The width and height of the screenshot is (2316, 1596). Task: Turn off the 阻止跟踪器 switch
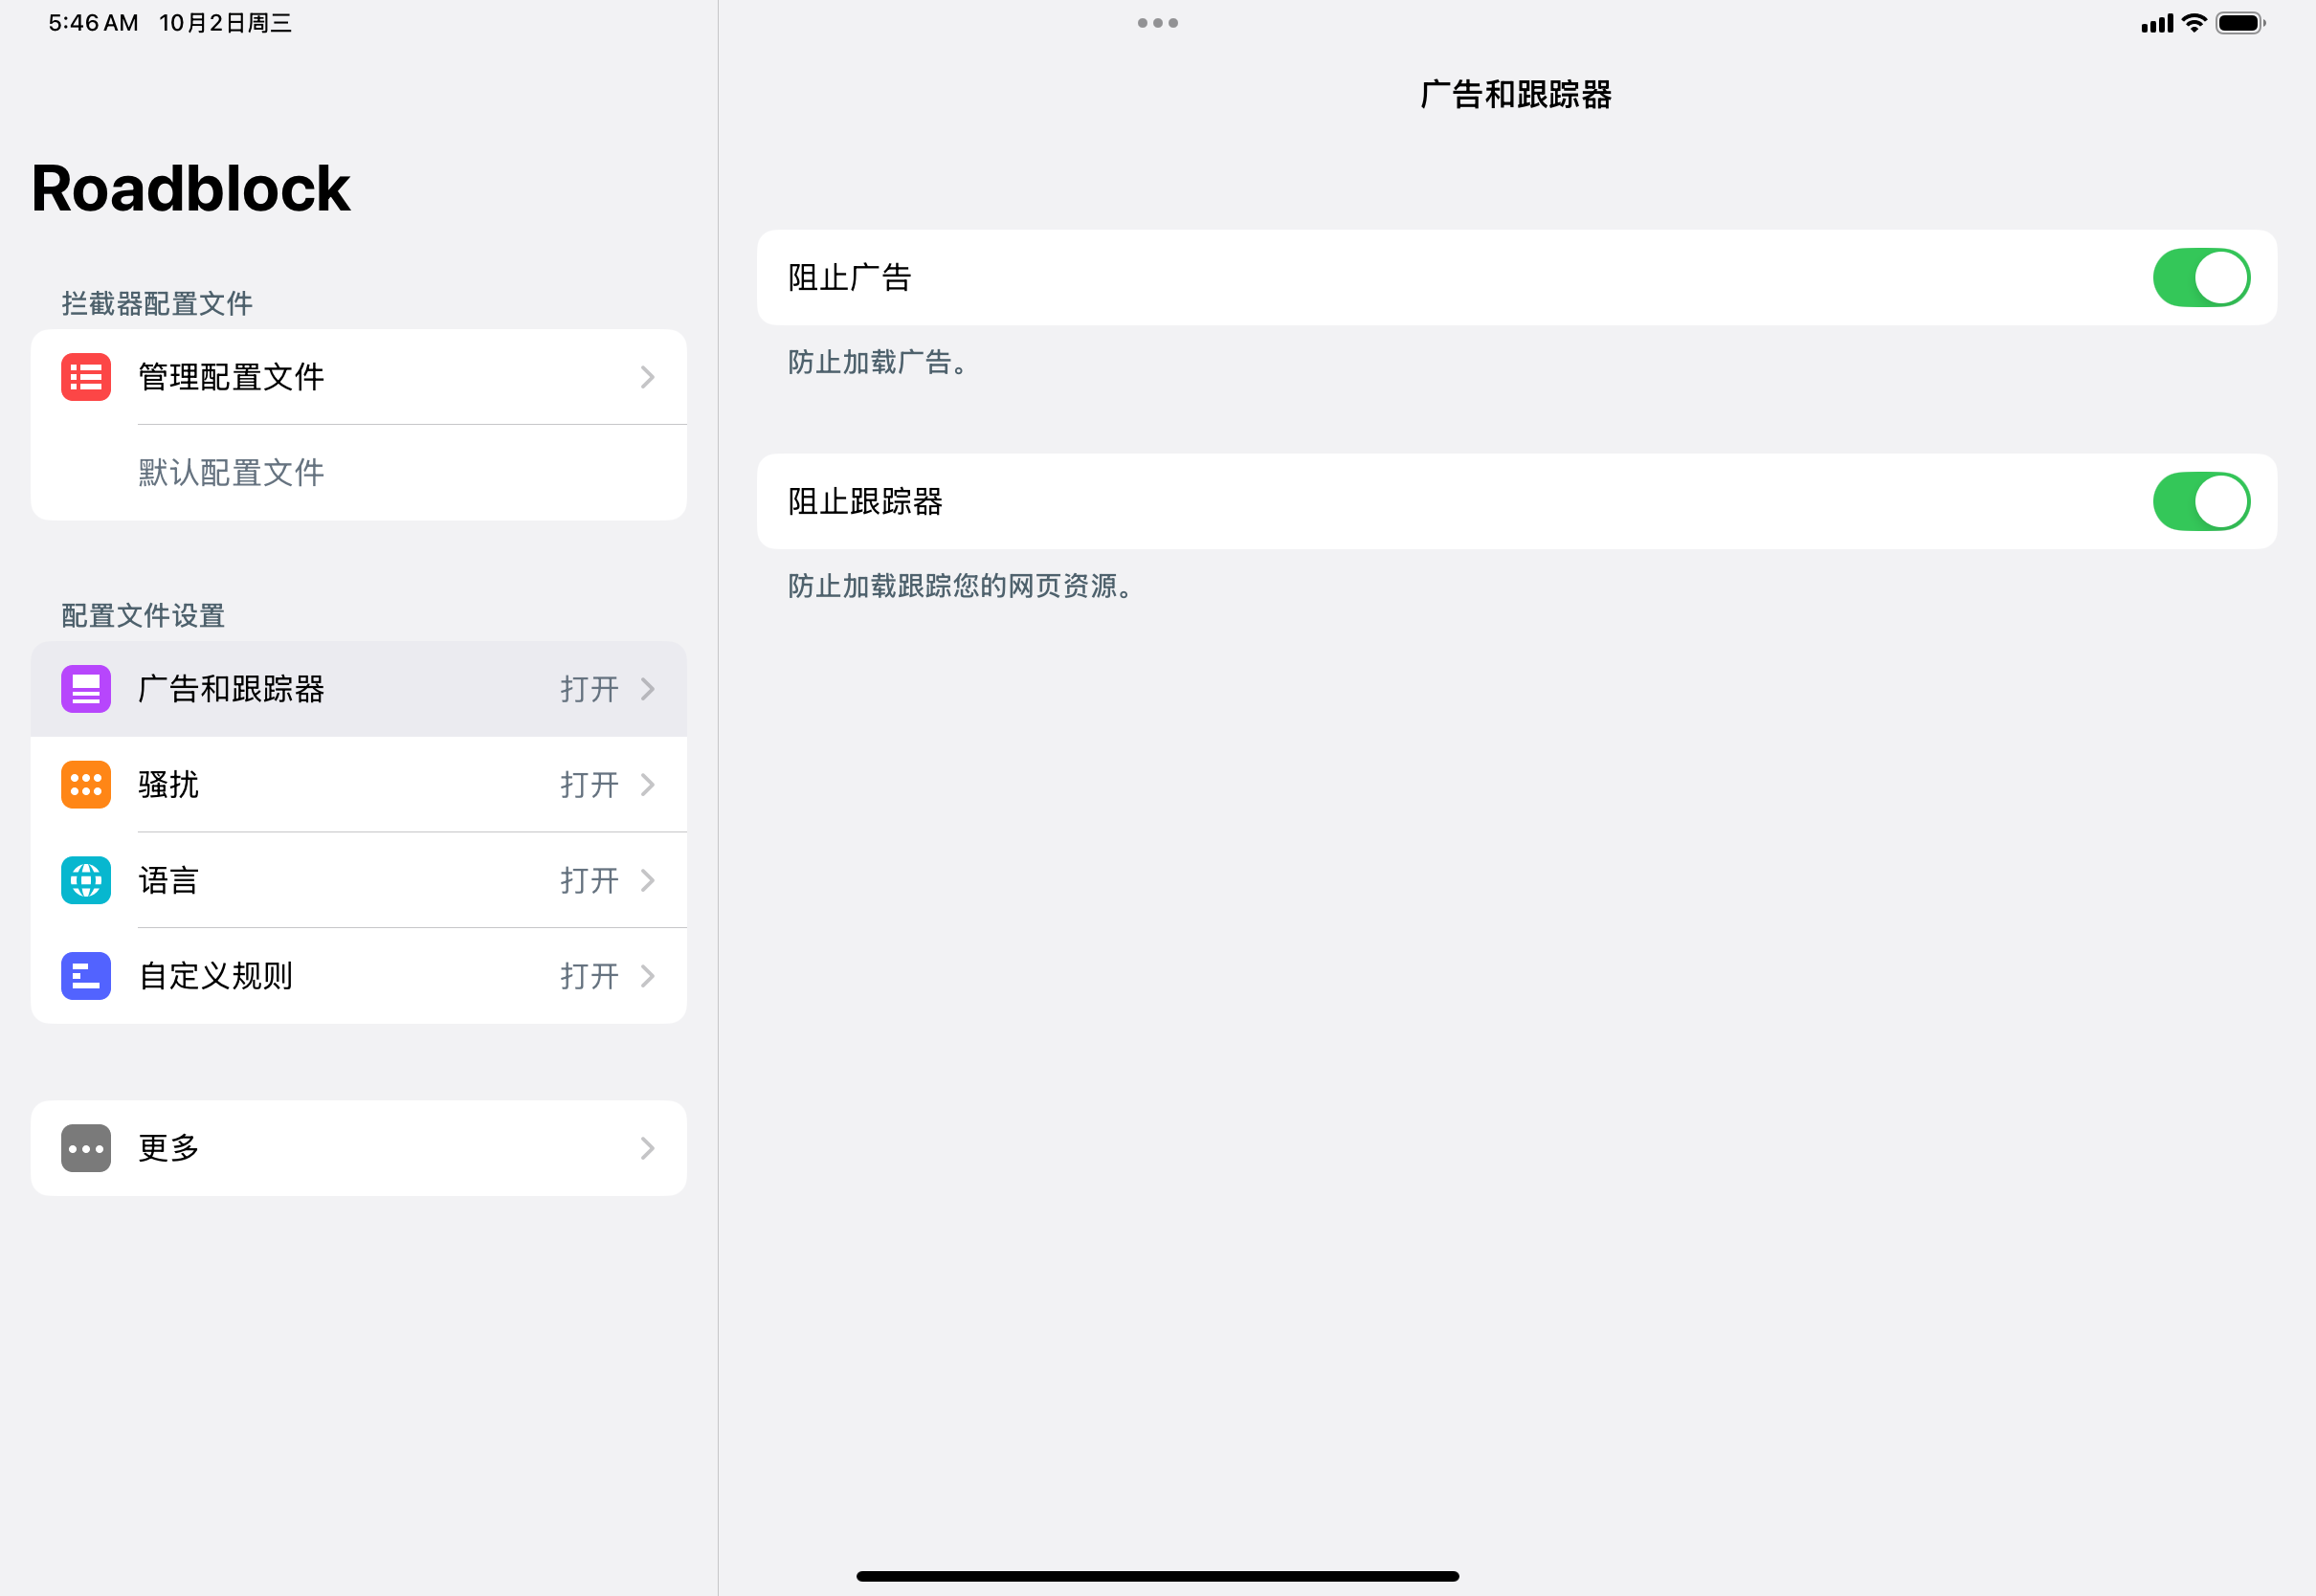coord(2201,502)
